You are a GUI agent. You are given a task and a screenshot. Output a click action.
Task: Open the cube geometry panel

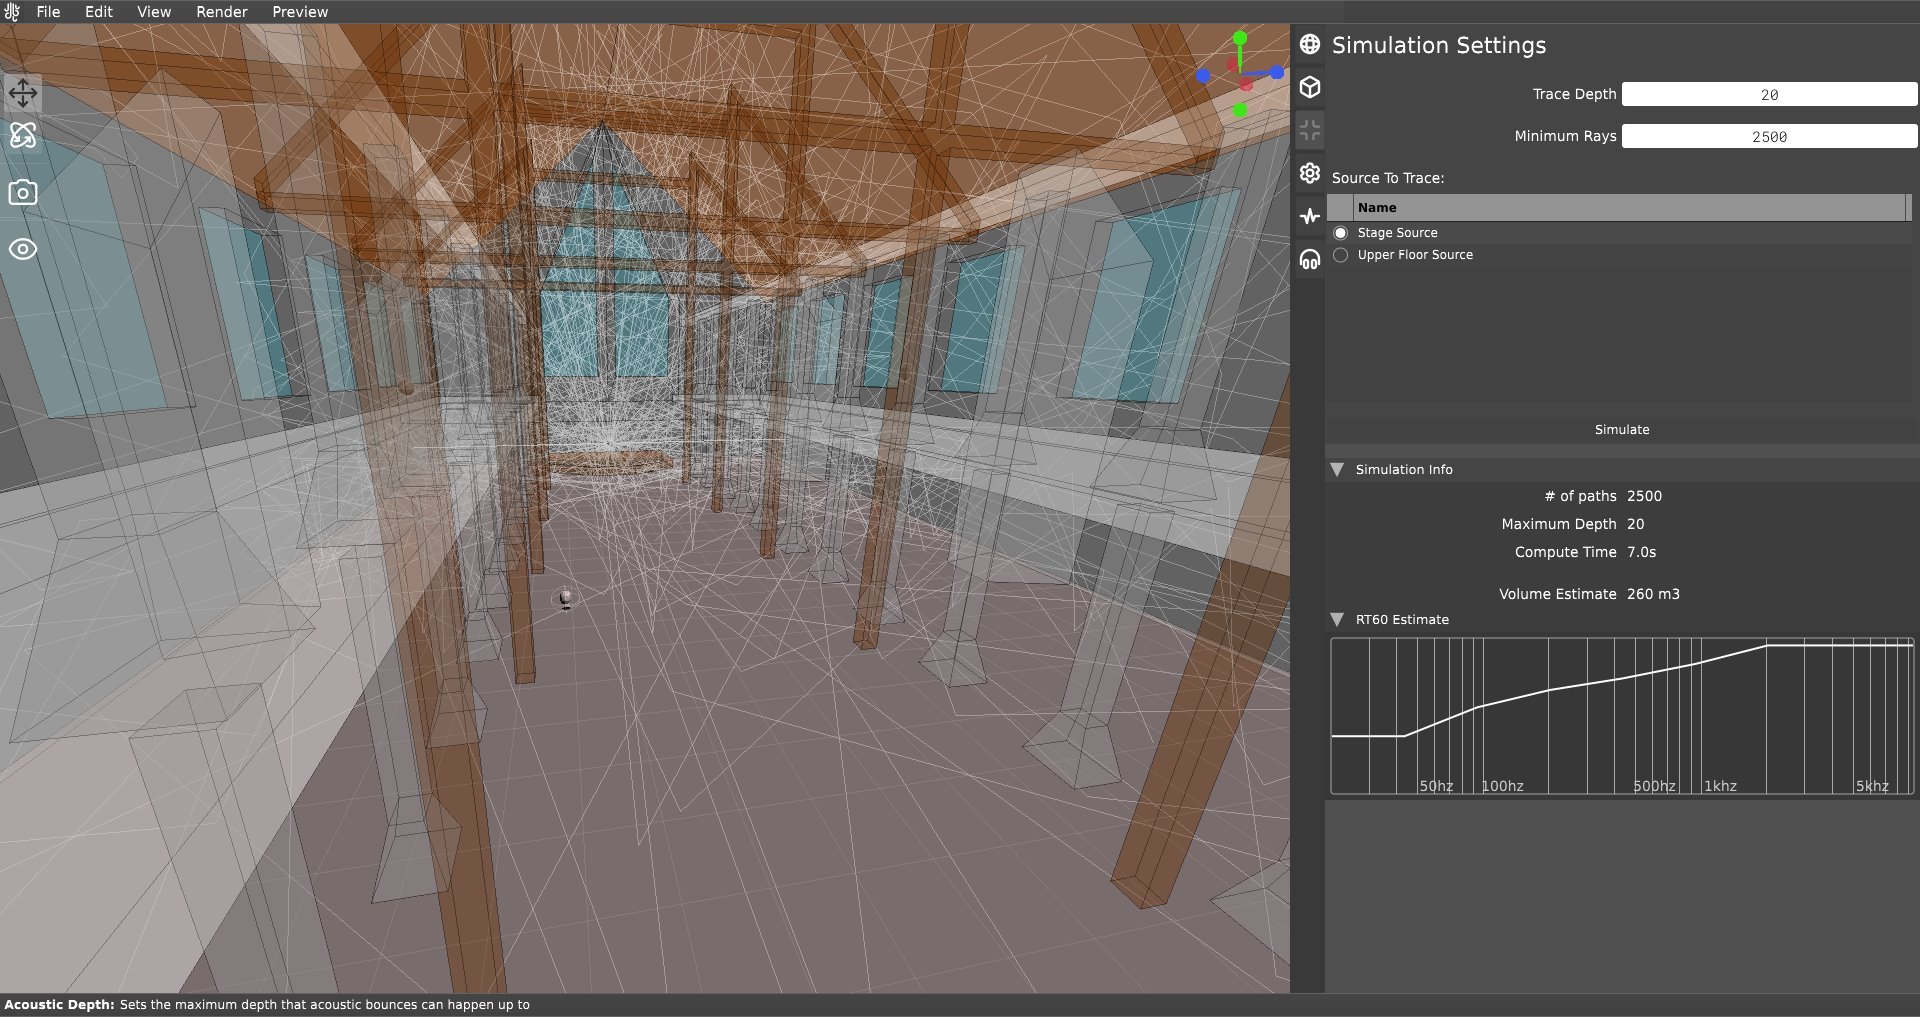click(x=1309, y=87)
